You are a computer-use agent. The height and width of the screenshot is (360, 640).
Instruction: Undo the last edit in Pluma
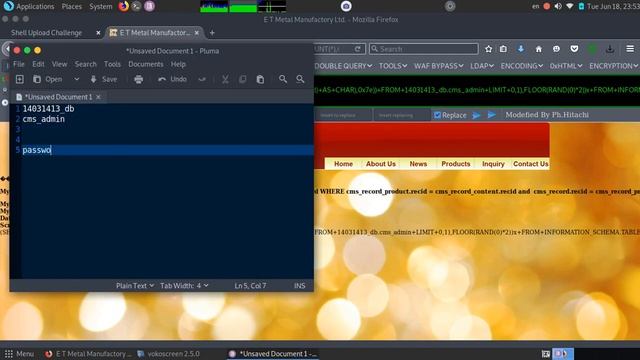pos(173,79)
